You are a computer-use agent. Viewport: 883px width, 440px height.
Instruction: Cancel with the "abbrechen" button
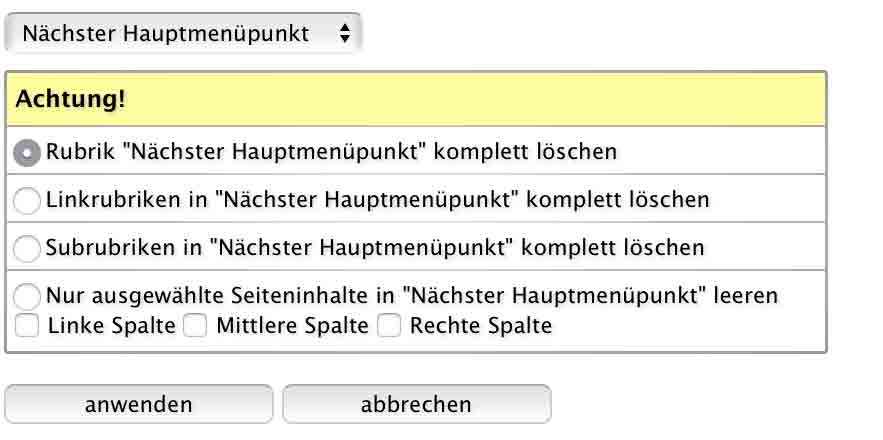coord(416,405)
